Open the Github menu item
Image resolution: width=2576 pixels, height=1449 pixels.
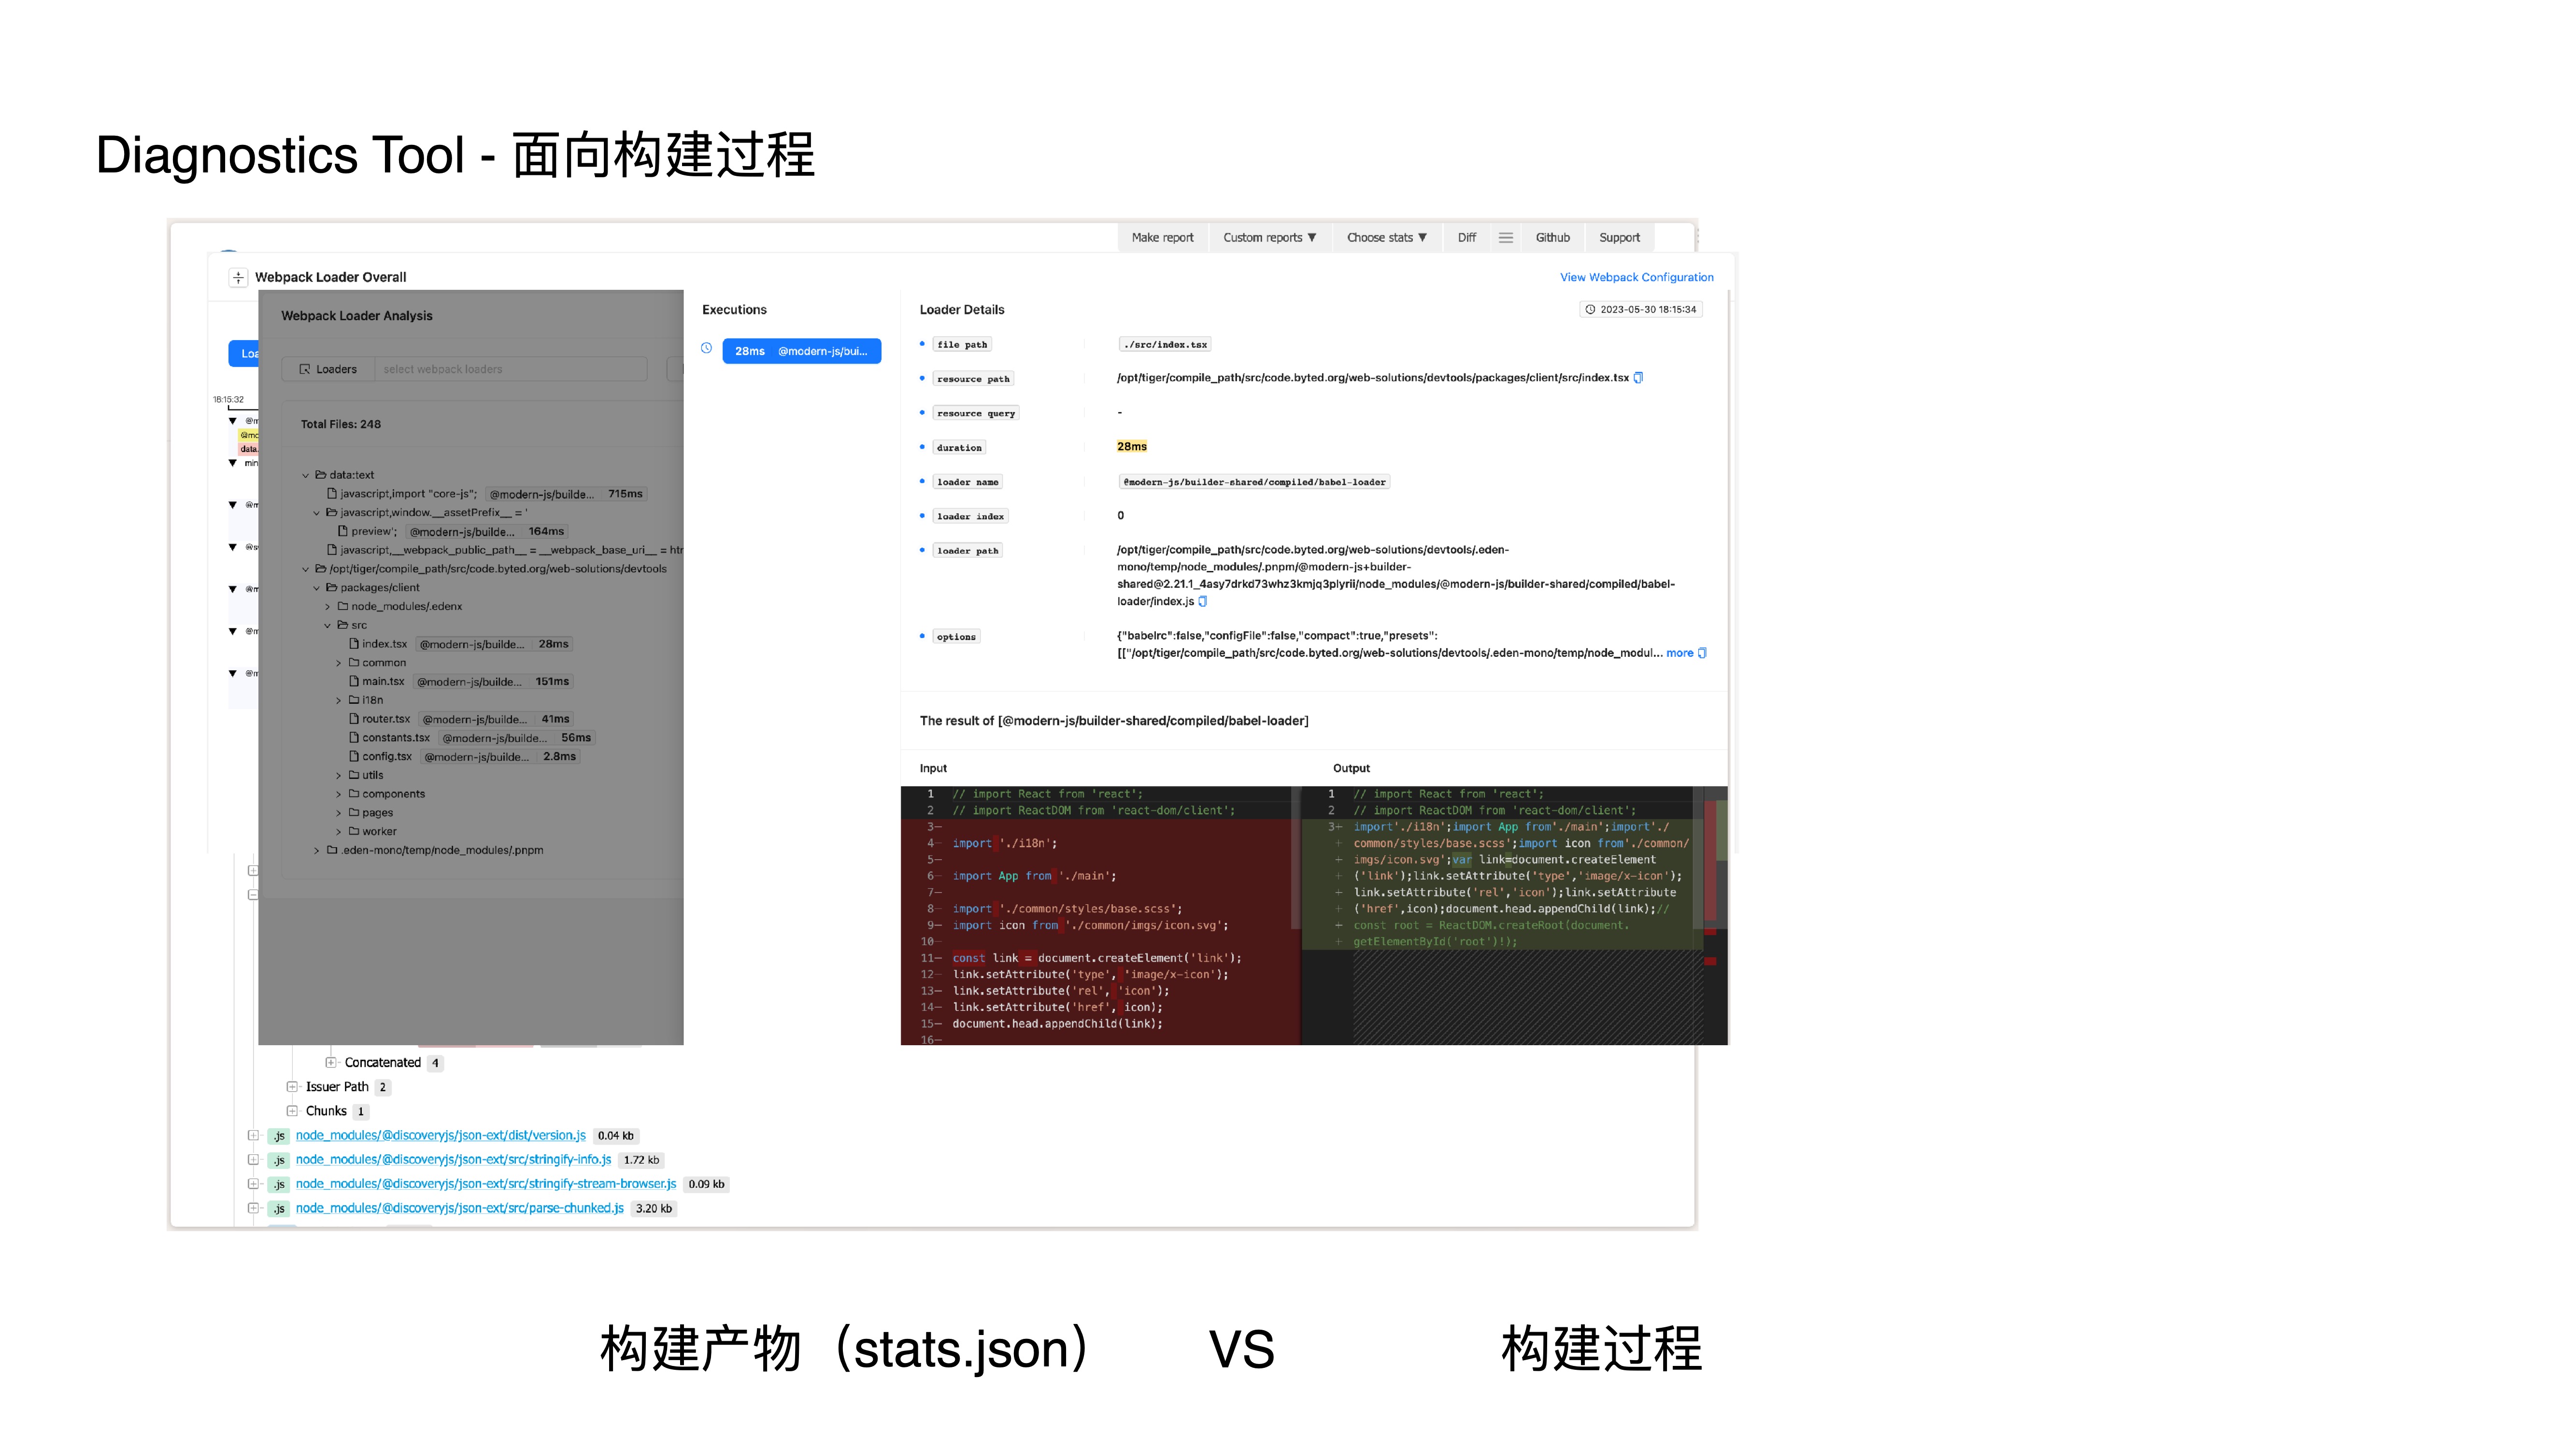(x=1552, y=238)
